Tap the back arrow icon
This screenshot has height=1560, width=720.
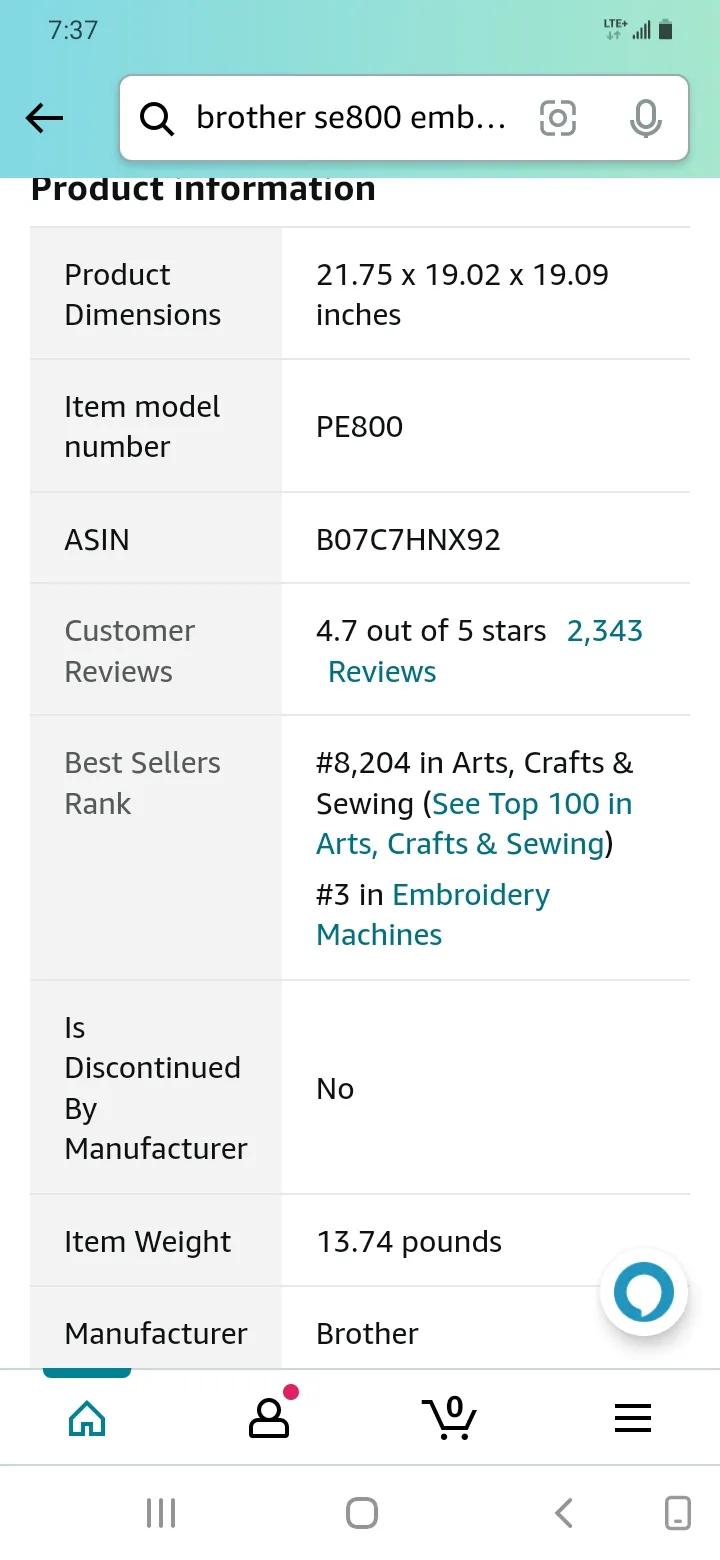pyautogui.click(x=44, y=119)
